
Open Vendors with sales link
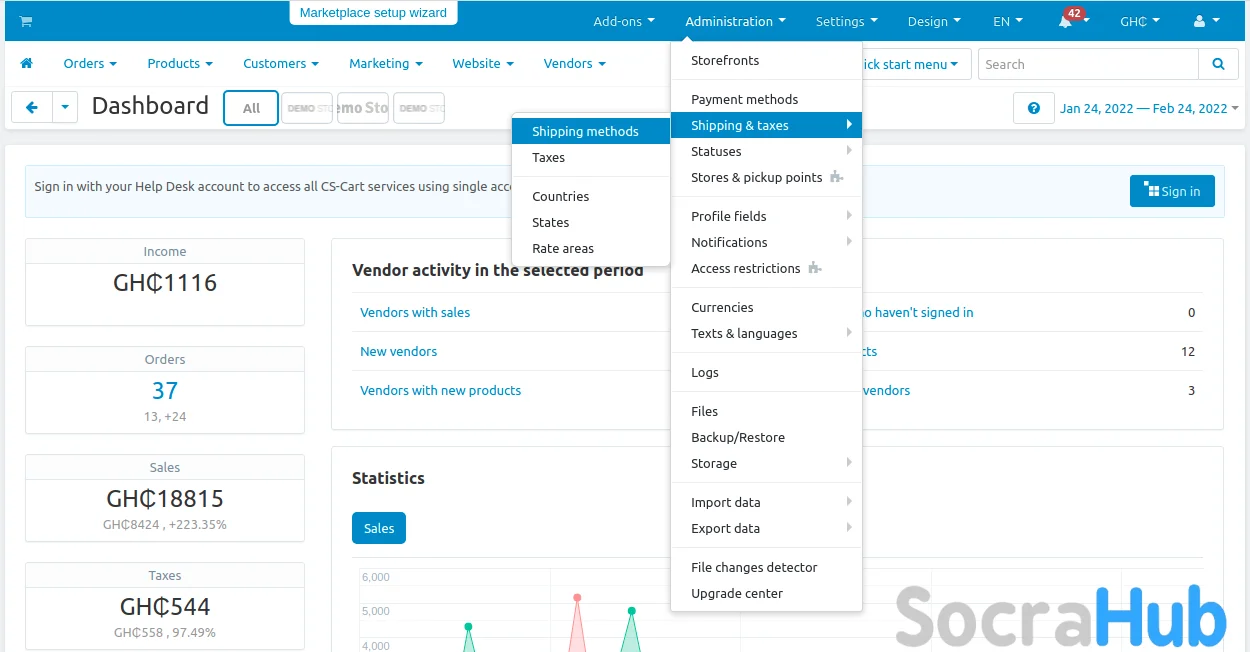(415, 312)
